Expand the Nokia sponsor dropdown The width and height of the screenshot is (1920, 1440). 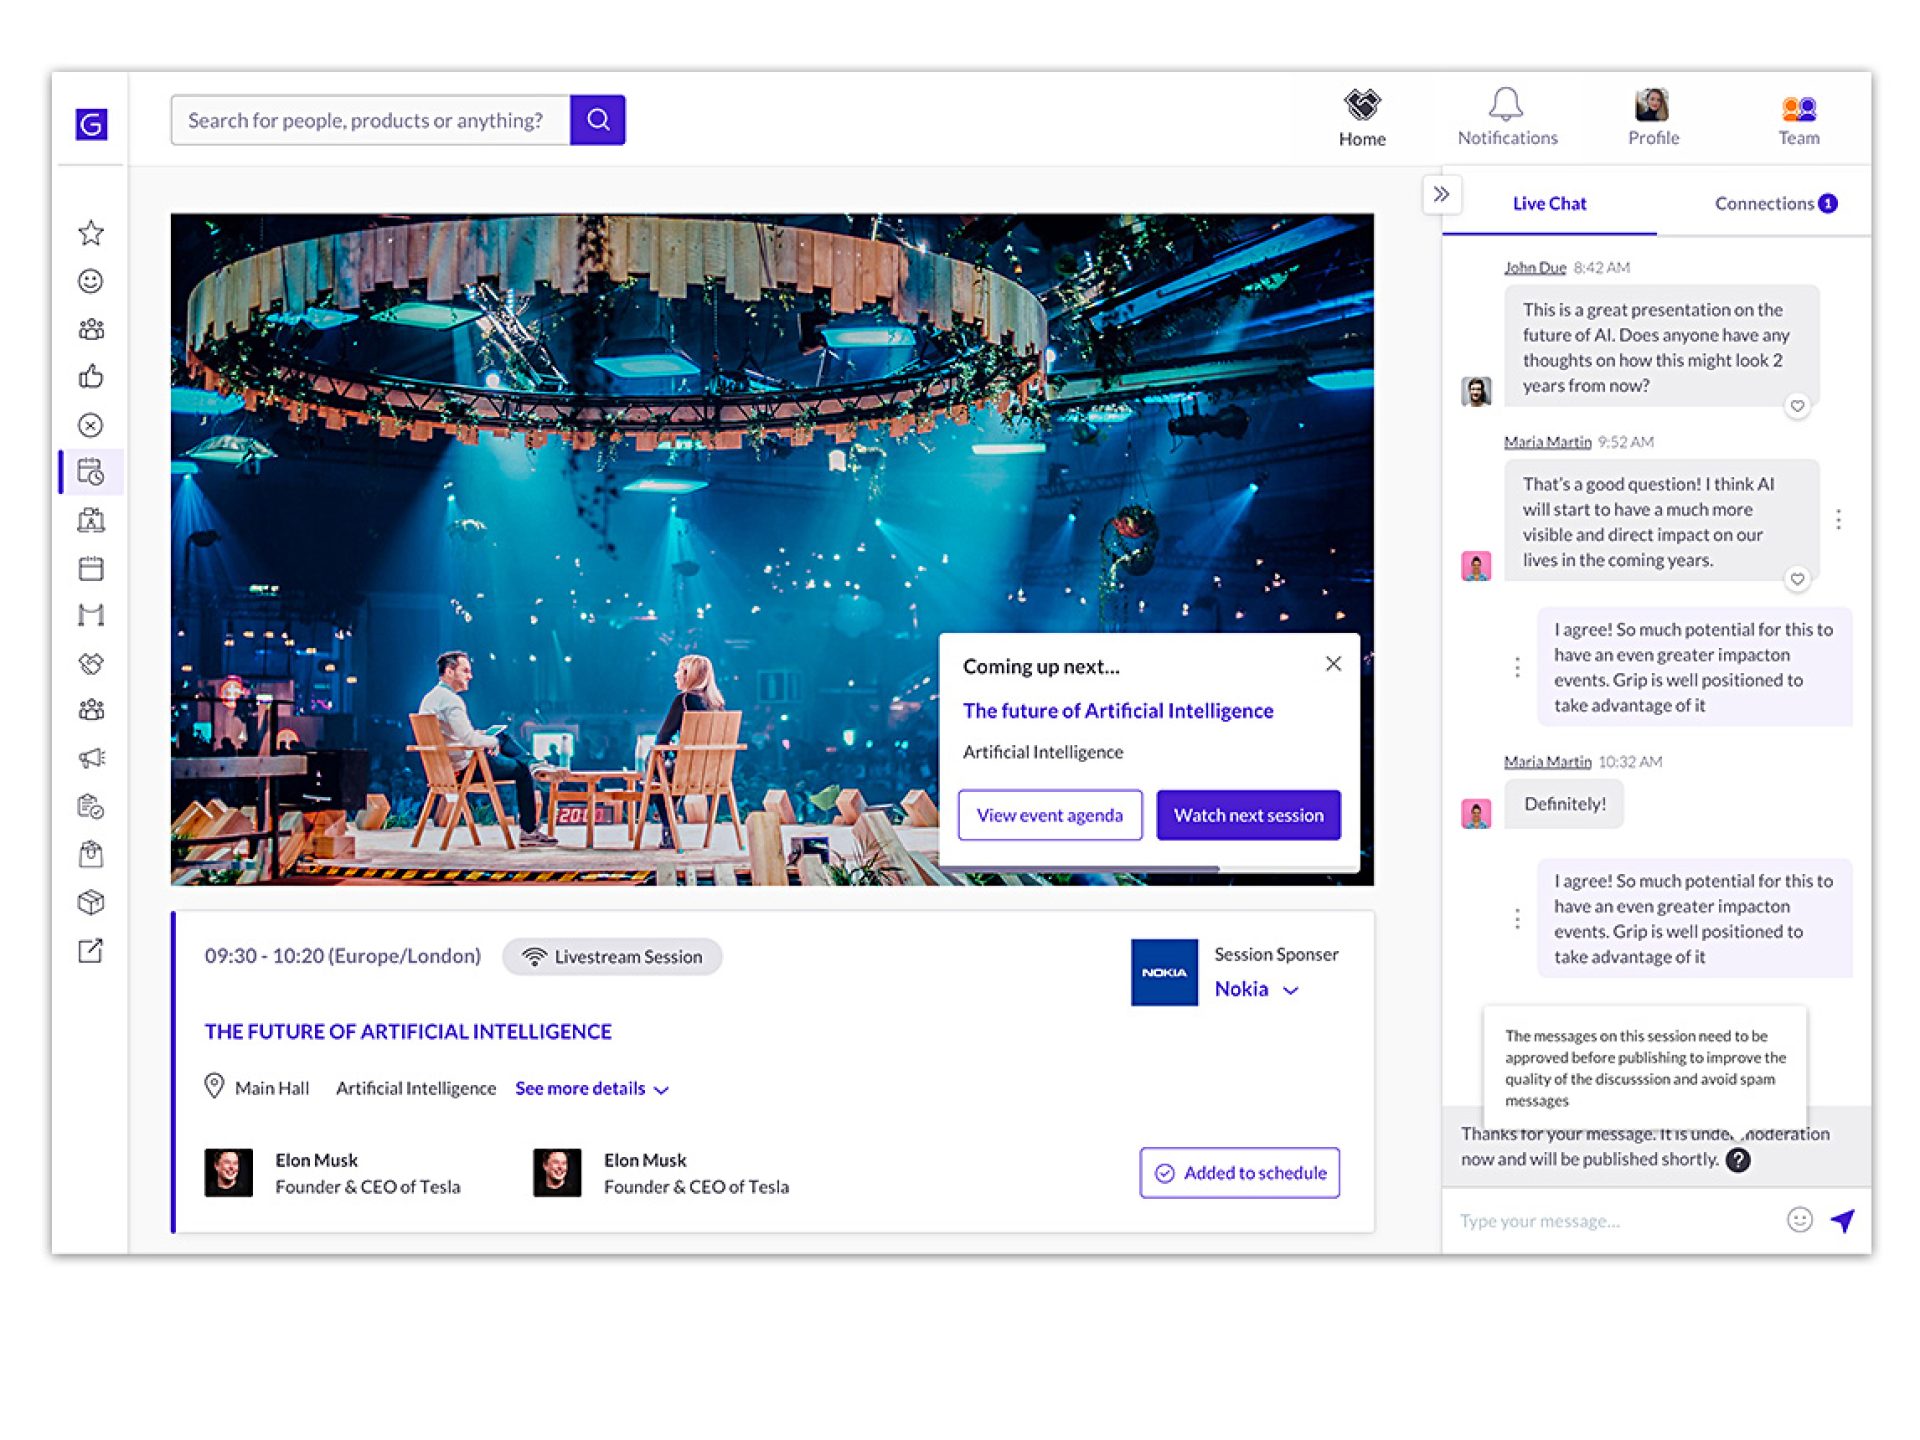coord(1257,989)
